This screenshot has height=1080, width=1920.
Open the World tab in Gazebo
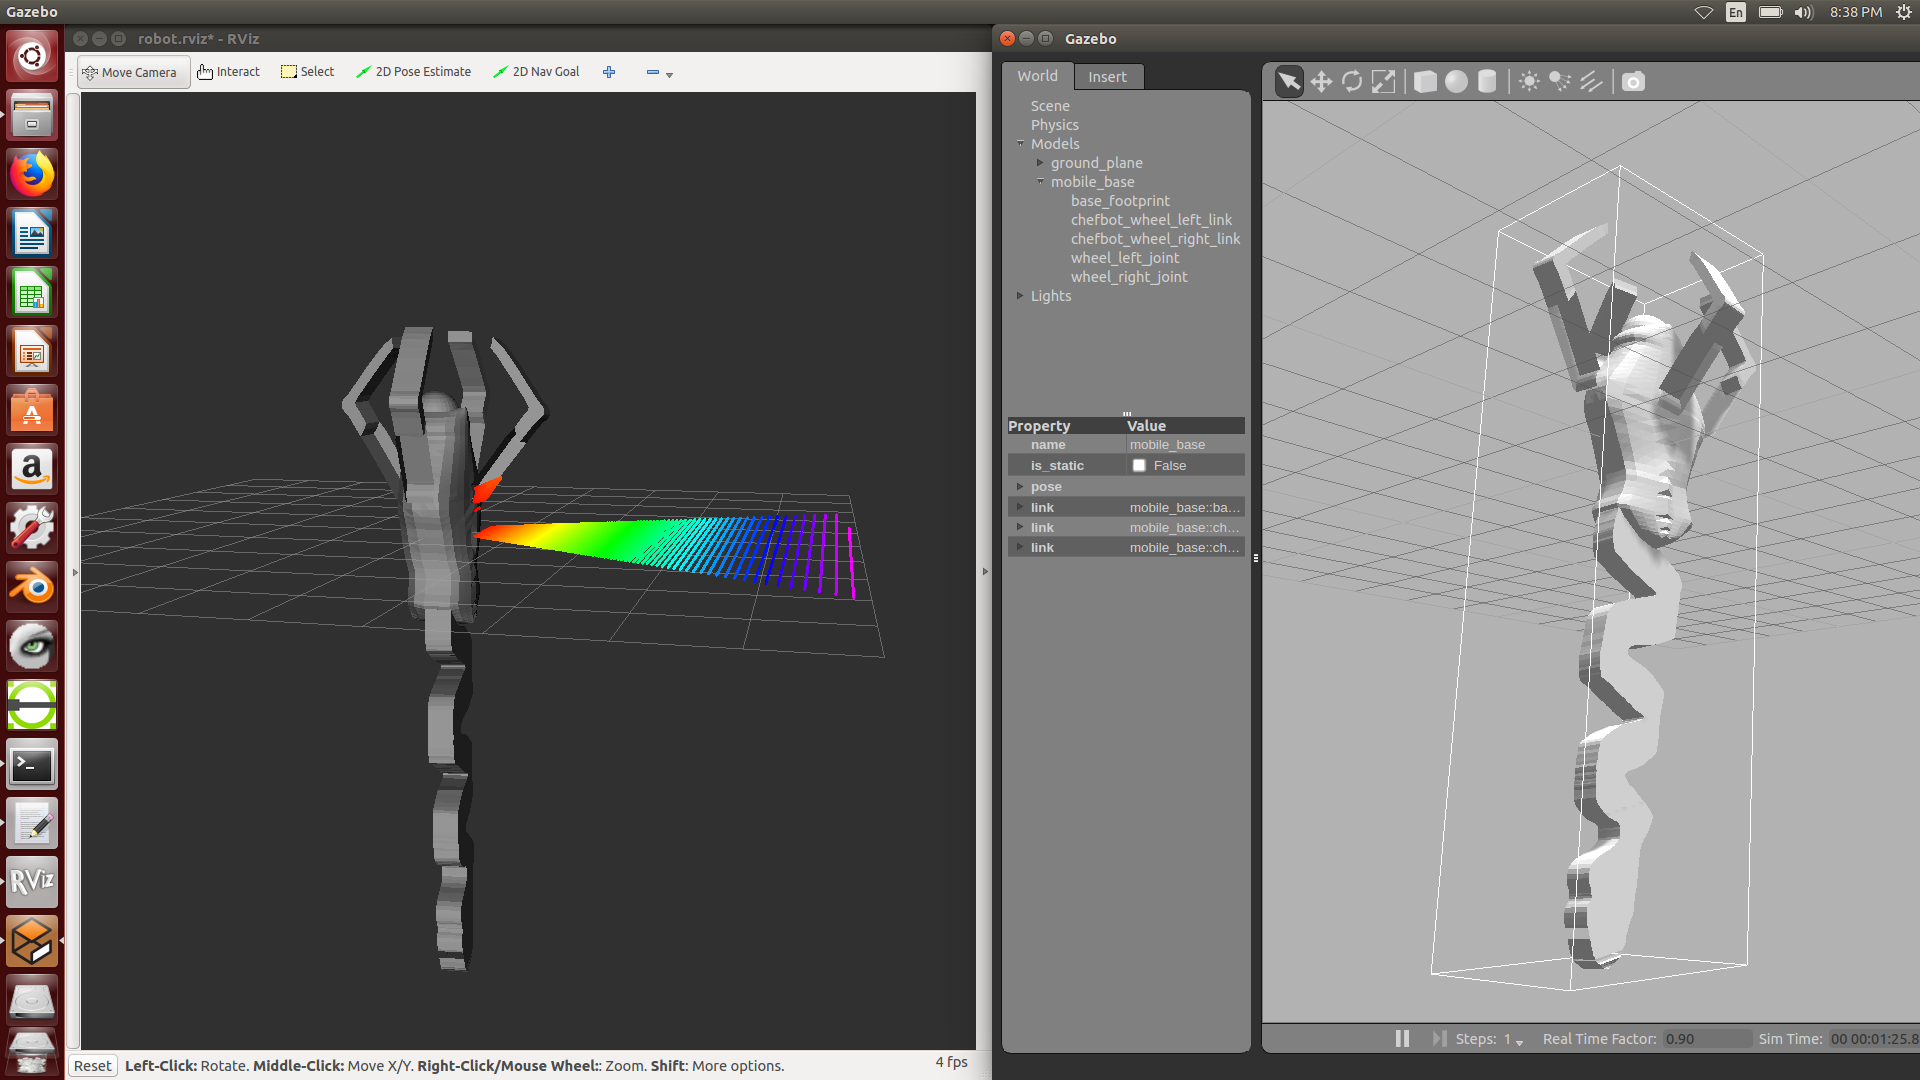(x=1037, y=76)
